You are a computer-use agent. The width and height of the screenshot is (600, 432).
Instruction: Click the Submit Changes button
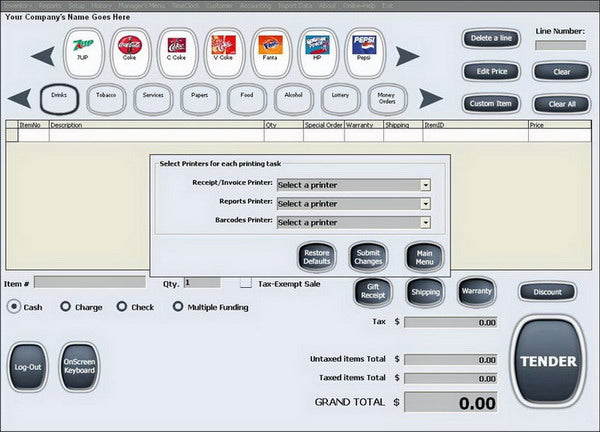coord(368,257)
